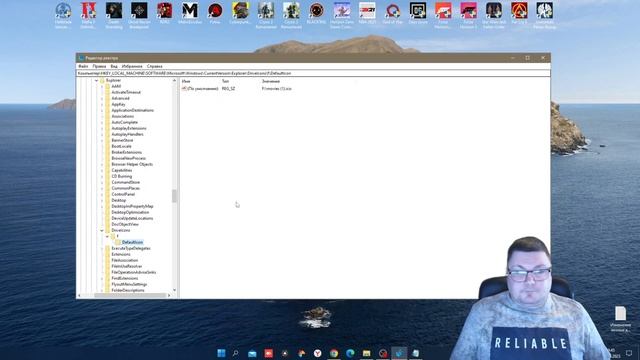Select the Explorer key
Image resolution: width=640 pixels, height=360 pixels.
[x=113, y=80]
